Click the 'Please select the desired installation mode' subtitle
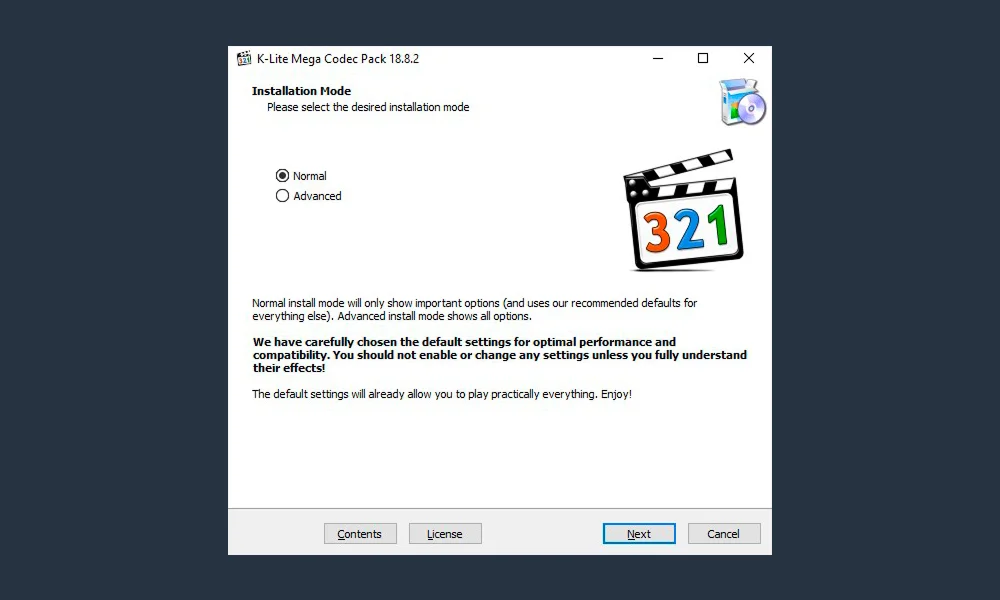The width and height of the screenshot is (1000, 600). tap(368, 107)
